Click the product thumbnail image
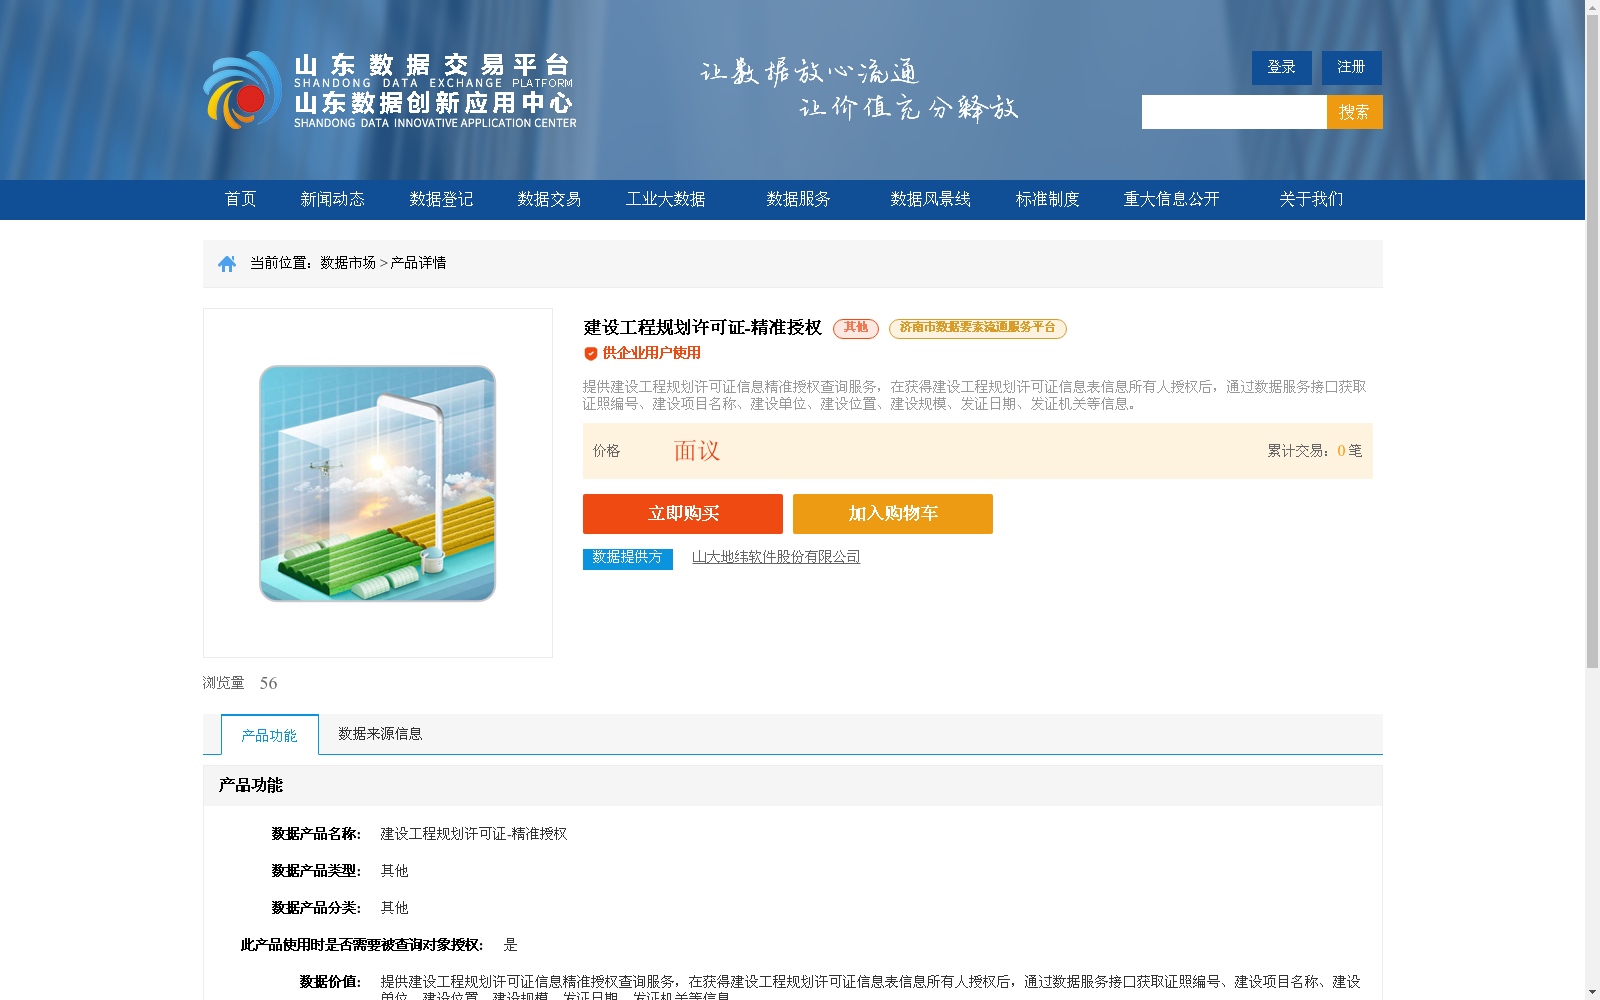Viewport: 1600px width, 1000px height. click(x=378, y=483)
